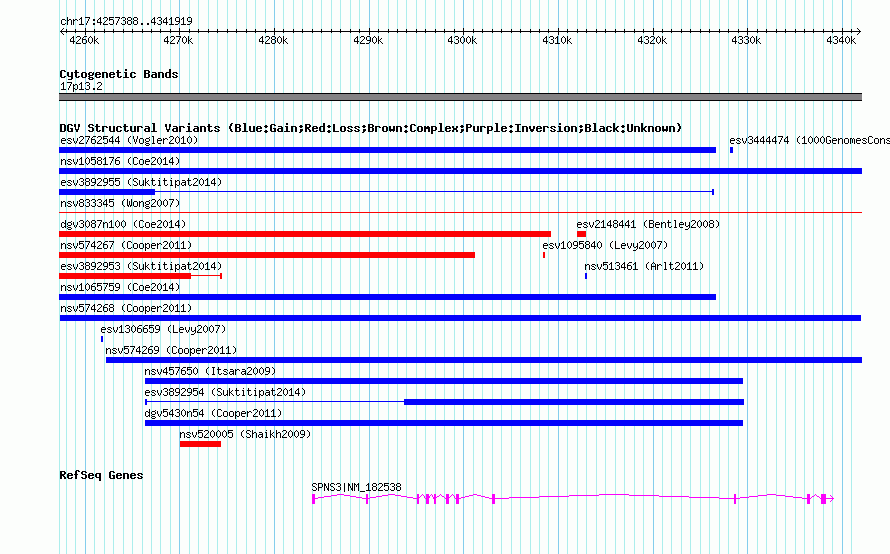Open the esv2148441 (Bentley2008) variant

[x=648, y=224]
